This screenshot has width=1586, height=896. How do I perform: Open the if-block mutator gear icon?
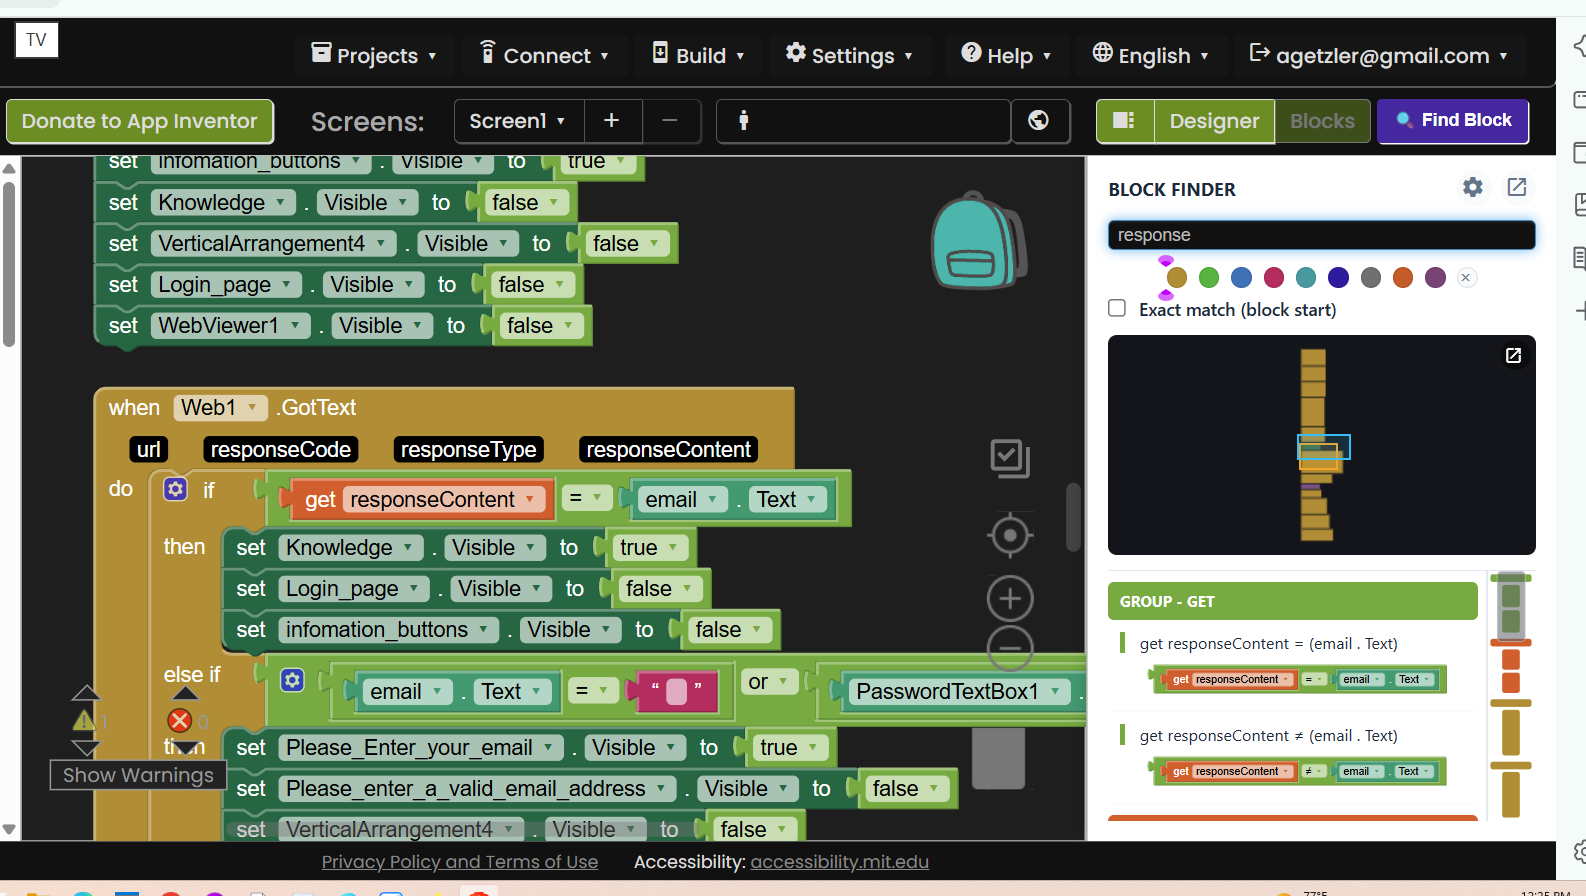(175, 489)
